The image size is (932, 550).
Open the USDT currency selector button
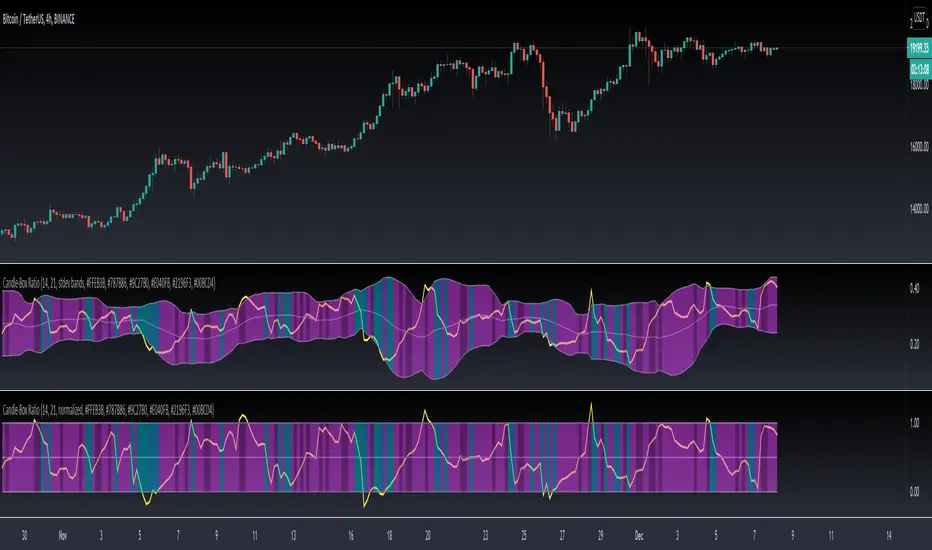(920, 18)
